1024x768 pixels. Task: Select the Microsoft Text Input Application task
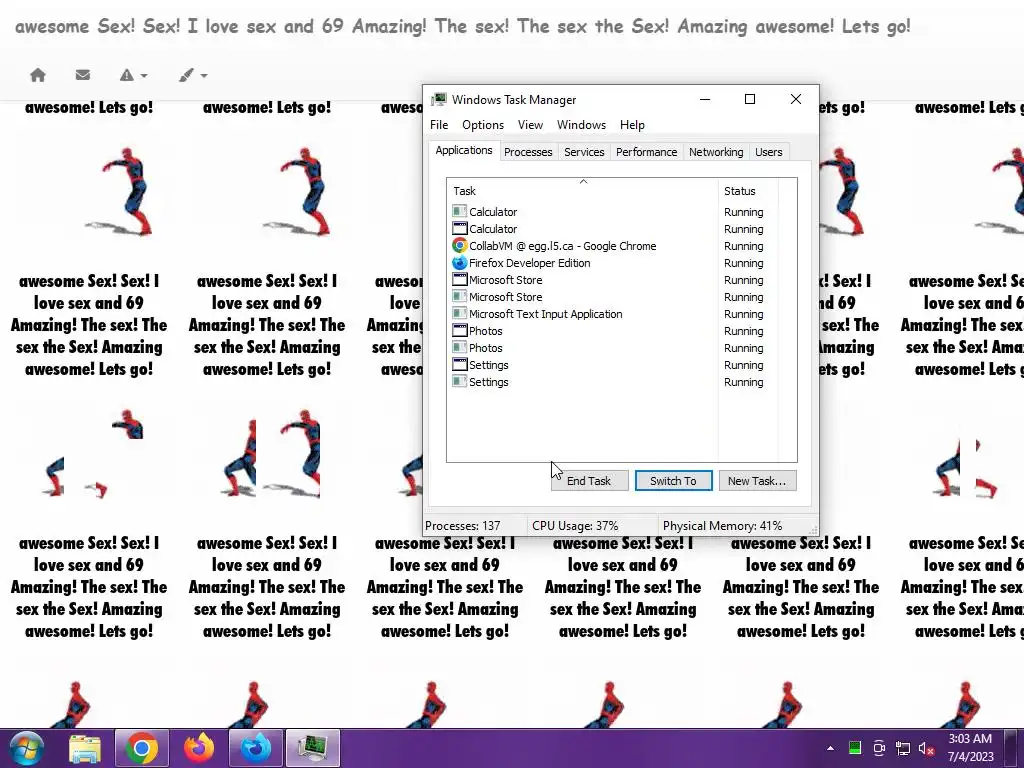(x=613, y=313)
